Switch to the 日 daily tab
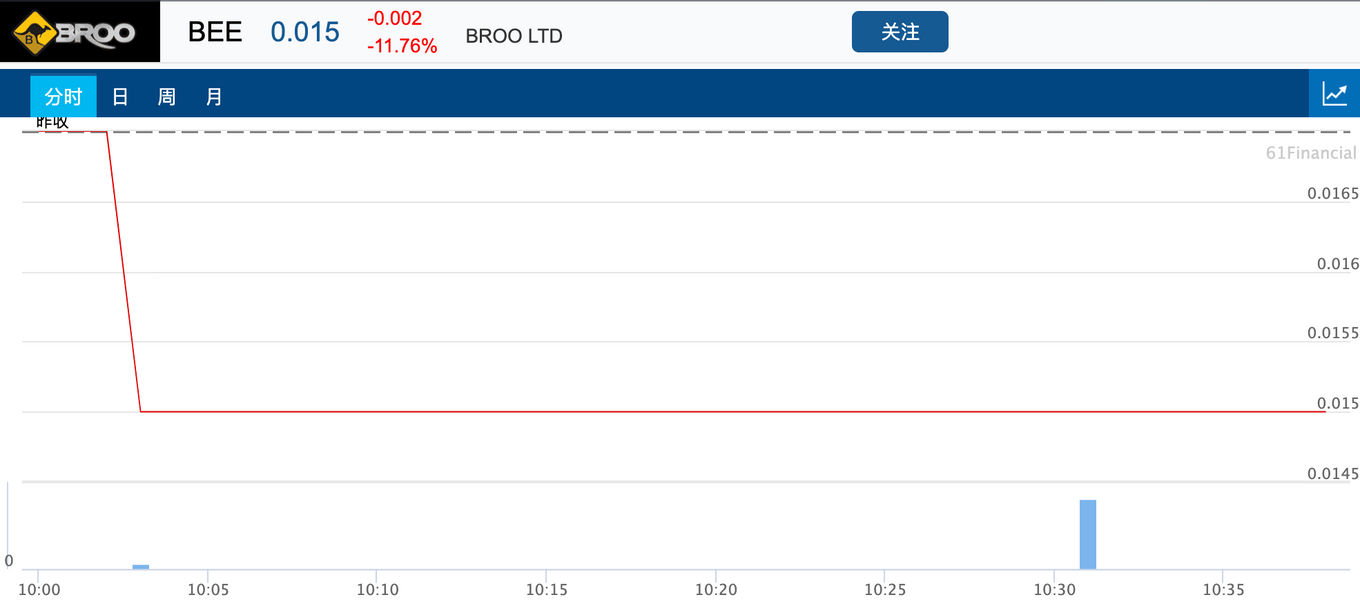Screen dimensions: 1360x606 120,96
